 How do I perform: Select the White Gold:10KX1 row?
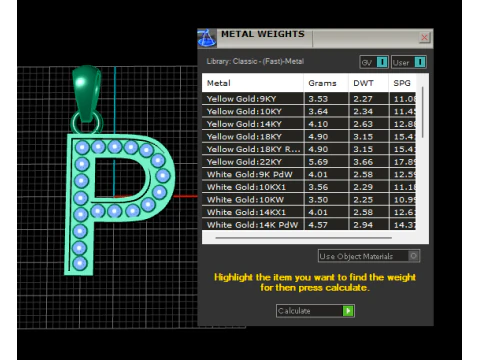pyautogui.click(x=309, y=187)
